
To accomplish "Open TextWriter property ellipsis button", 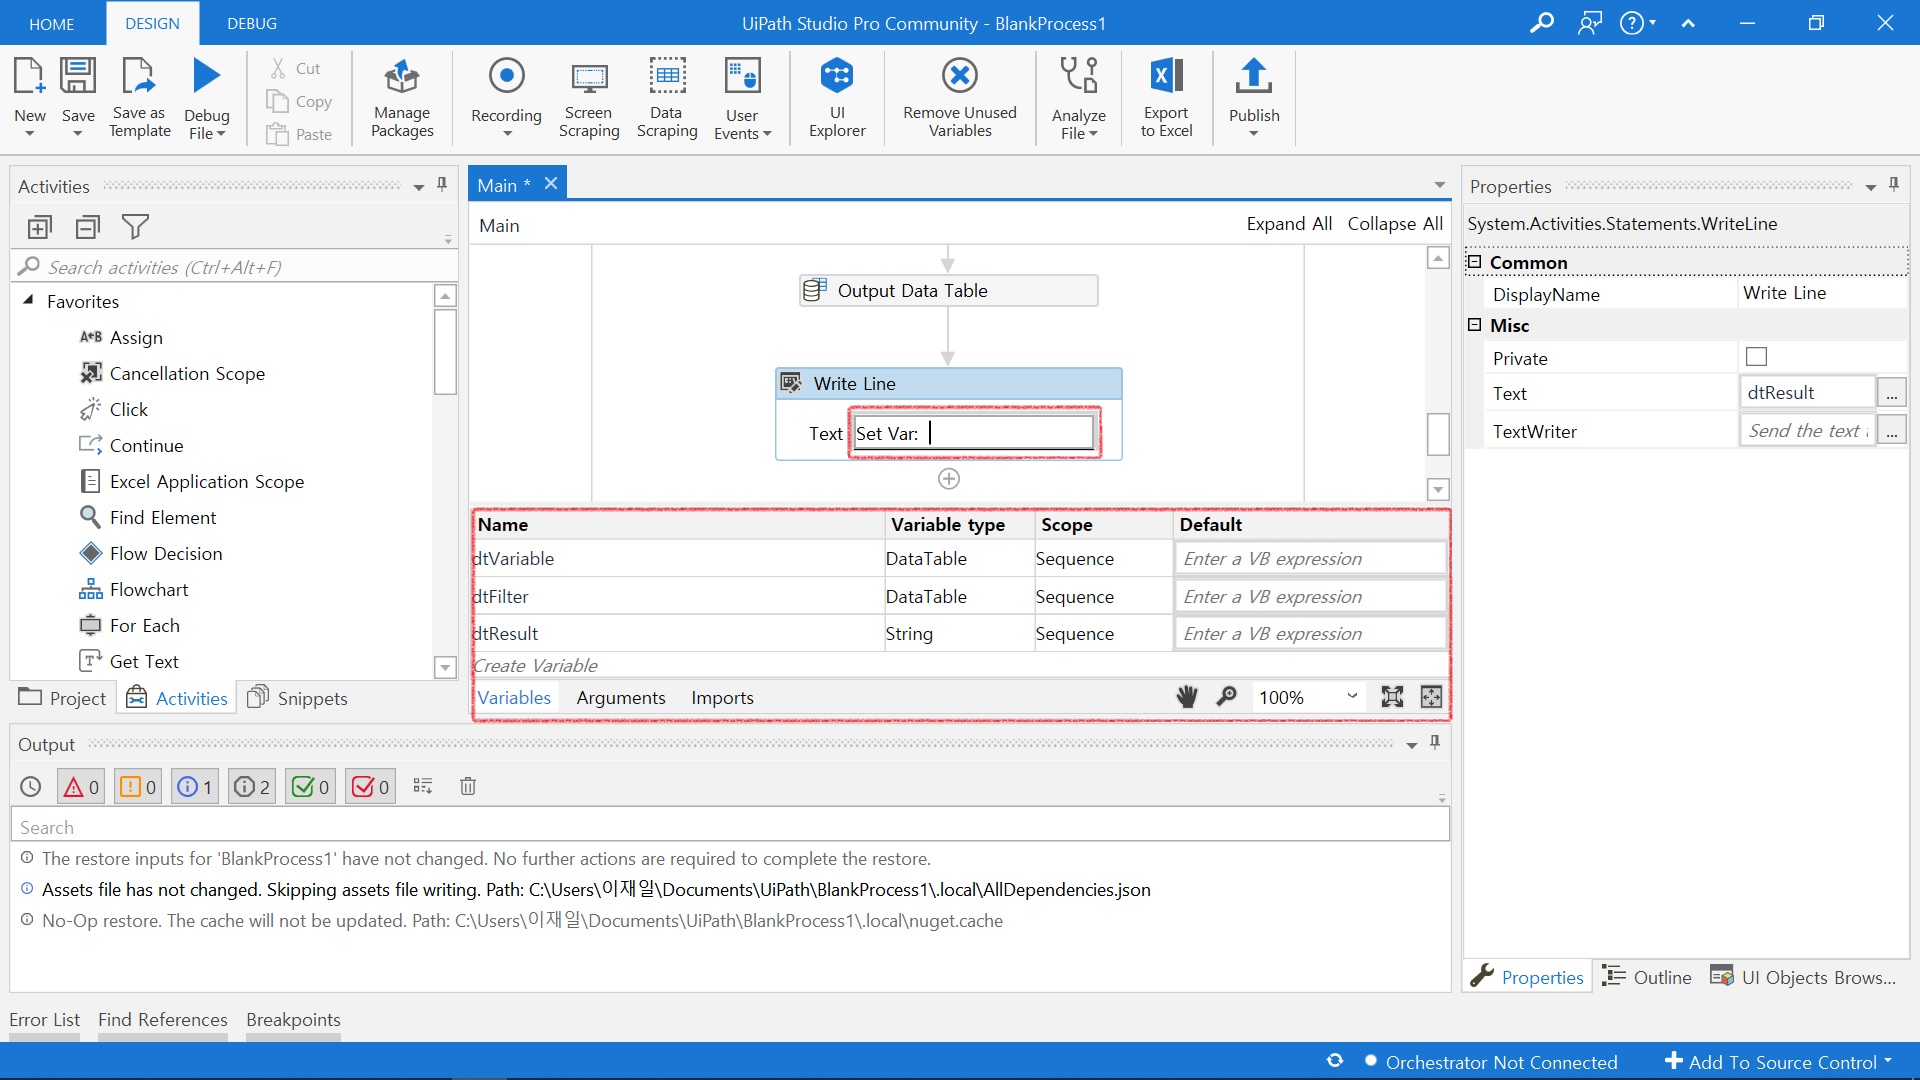I will (x=1891, y=431).
